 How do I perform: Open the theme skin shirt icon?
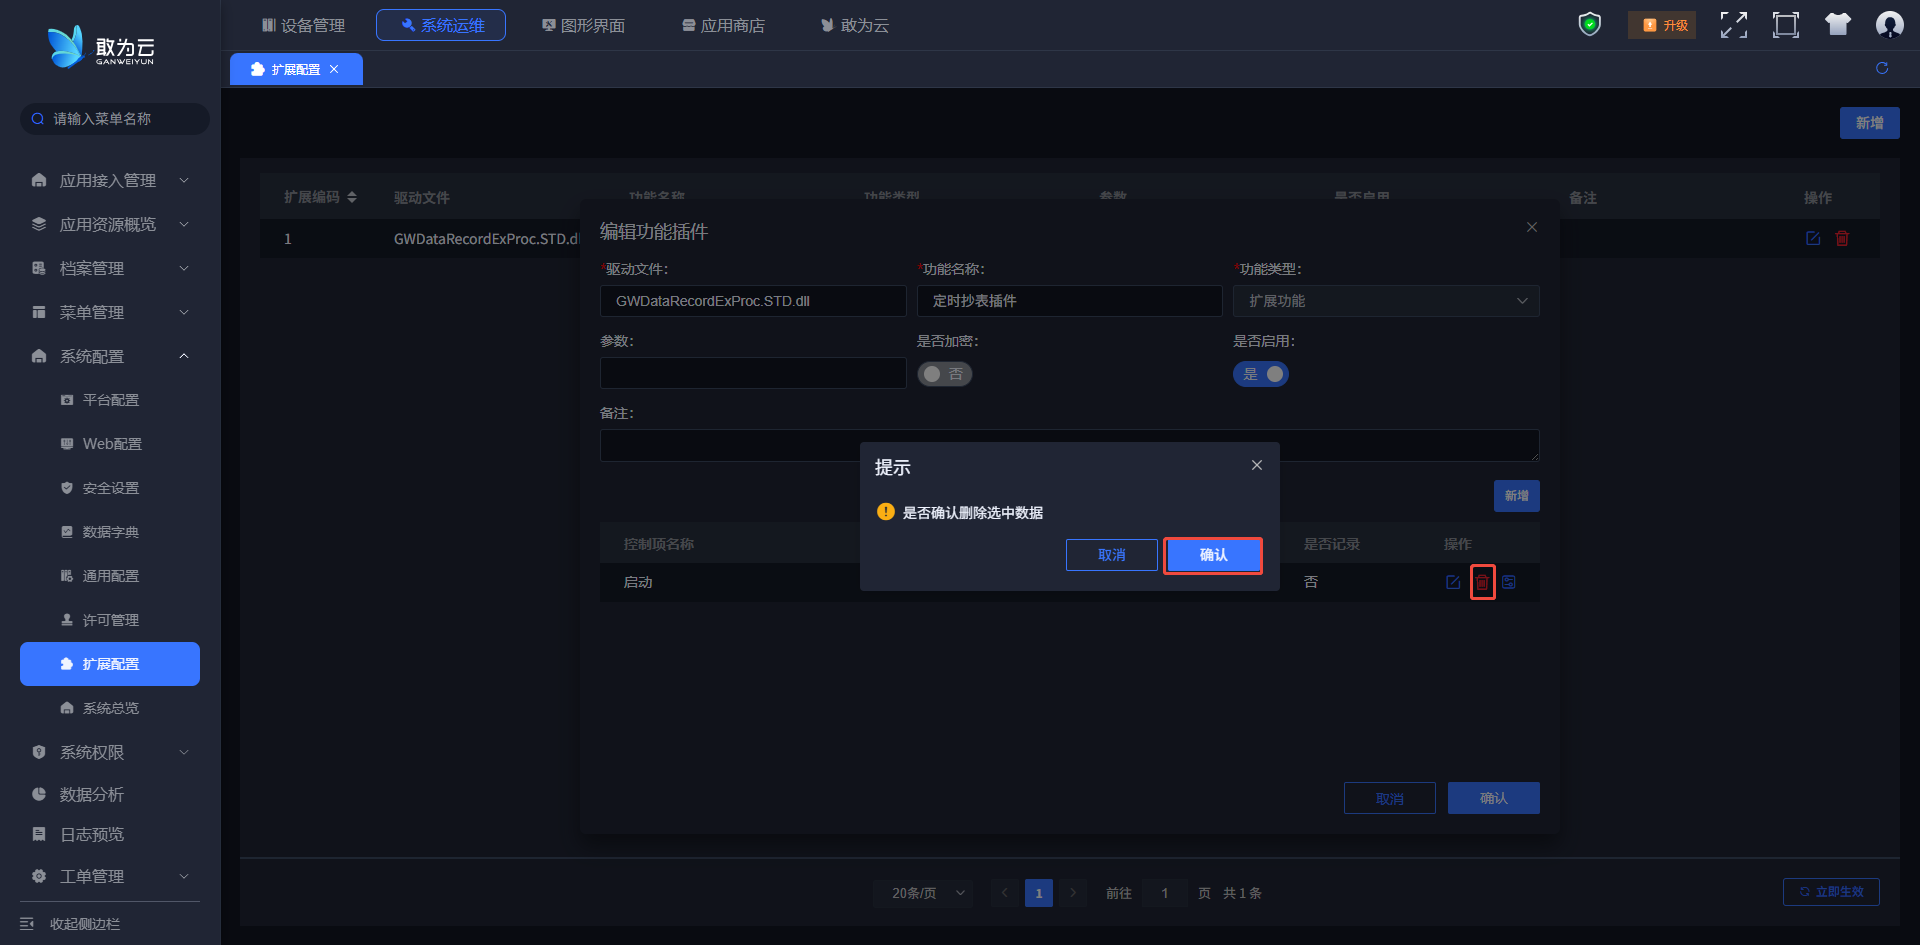(1837, 25)
